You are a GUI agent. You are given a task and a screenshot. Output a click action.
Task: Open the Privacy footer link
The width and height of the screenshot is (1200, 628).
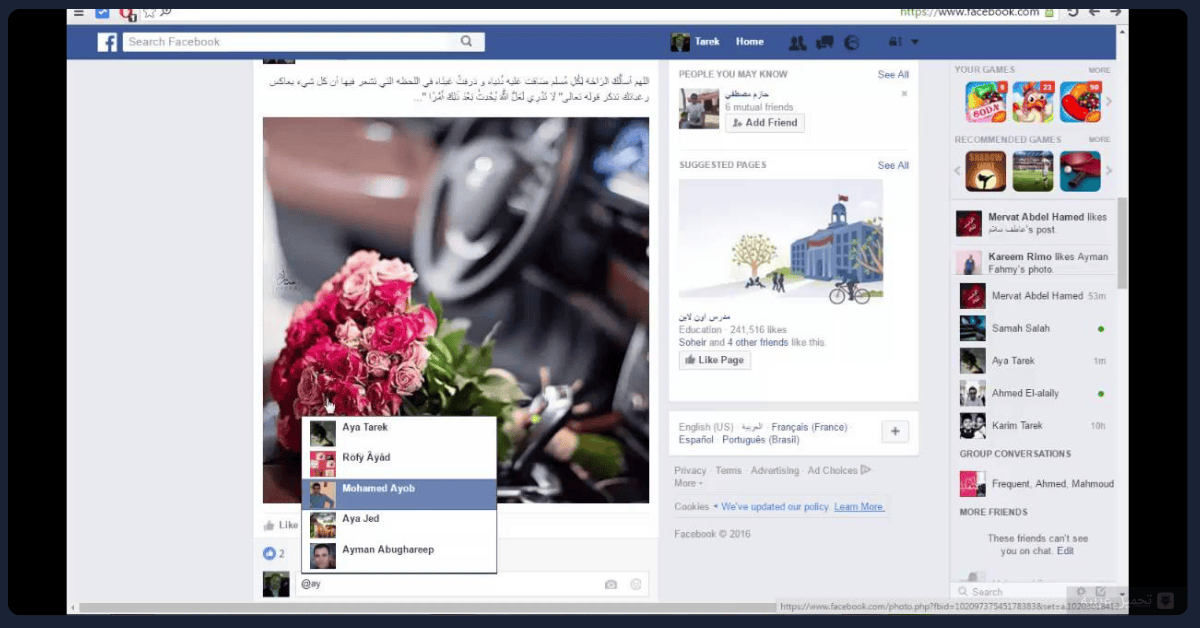pos(690,471)
